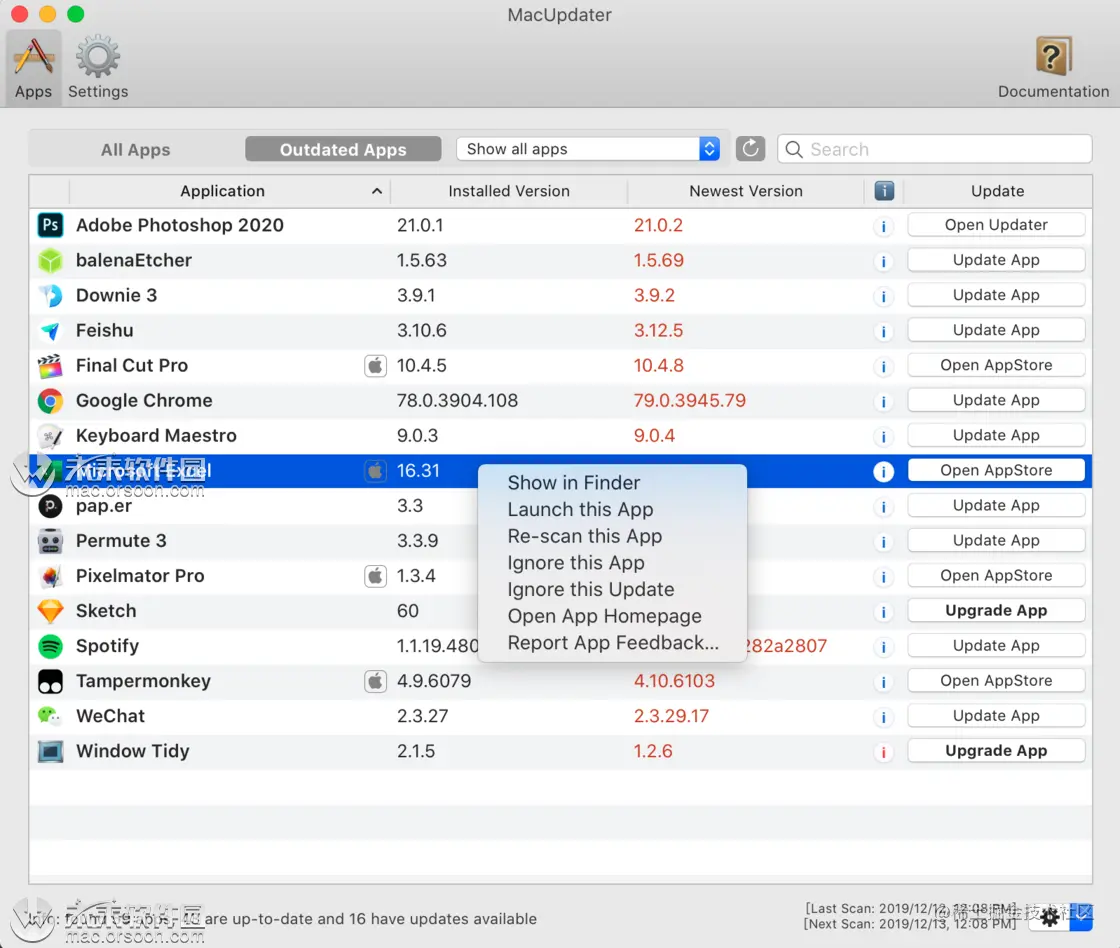
Task: Choose Report App Feedback… menu entry
Action: [612, 643]
